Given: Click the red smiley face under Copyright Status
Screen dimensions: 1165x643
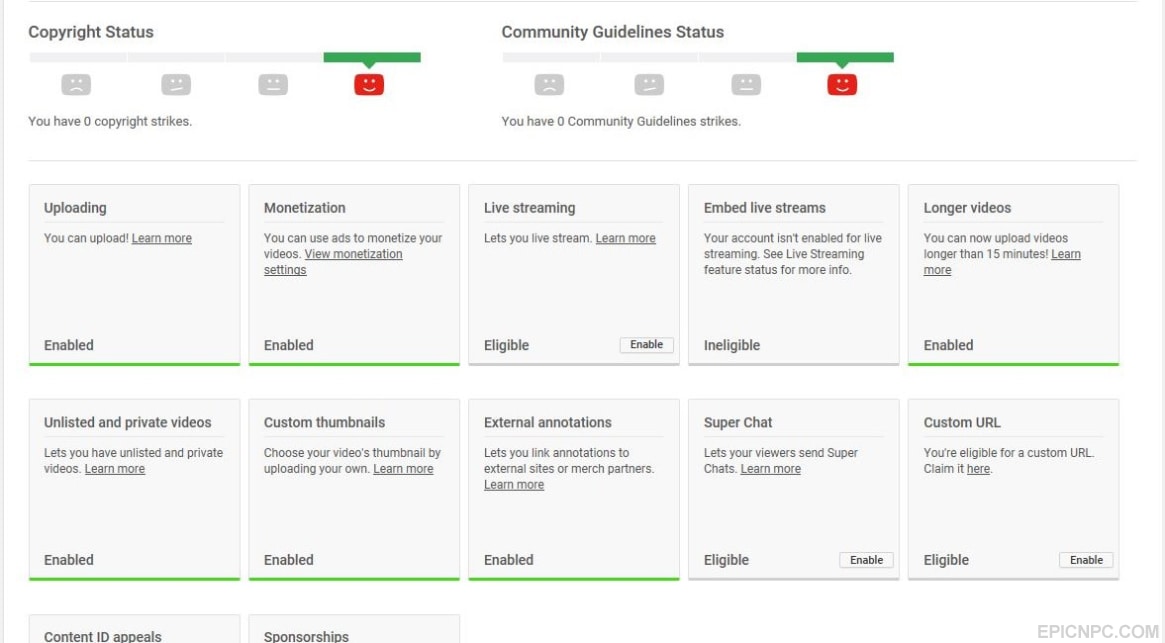Looking at the screenshot, I should 369,84.
